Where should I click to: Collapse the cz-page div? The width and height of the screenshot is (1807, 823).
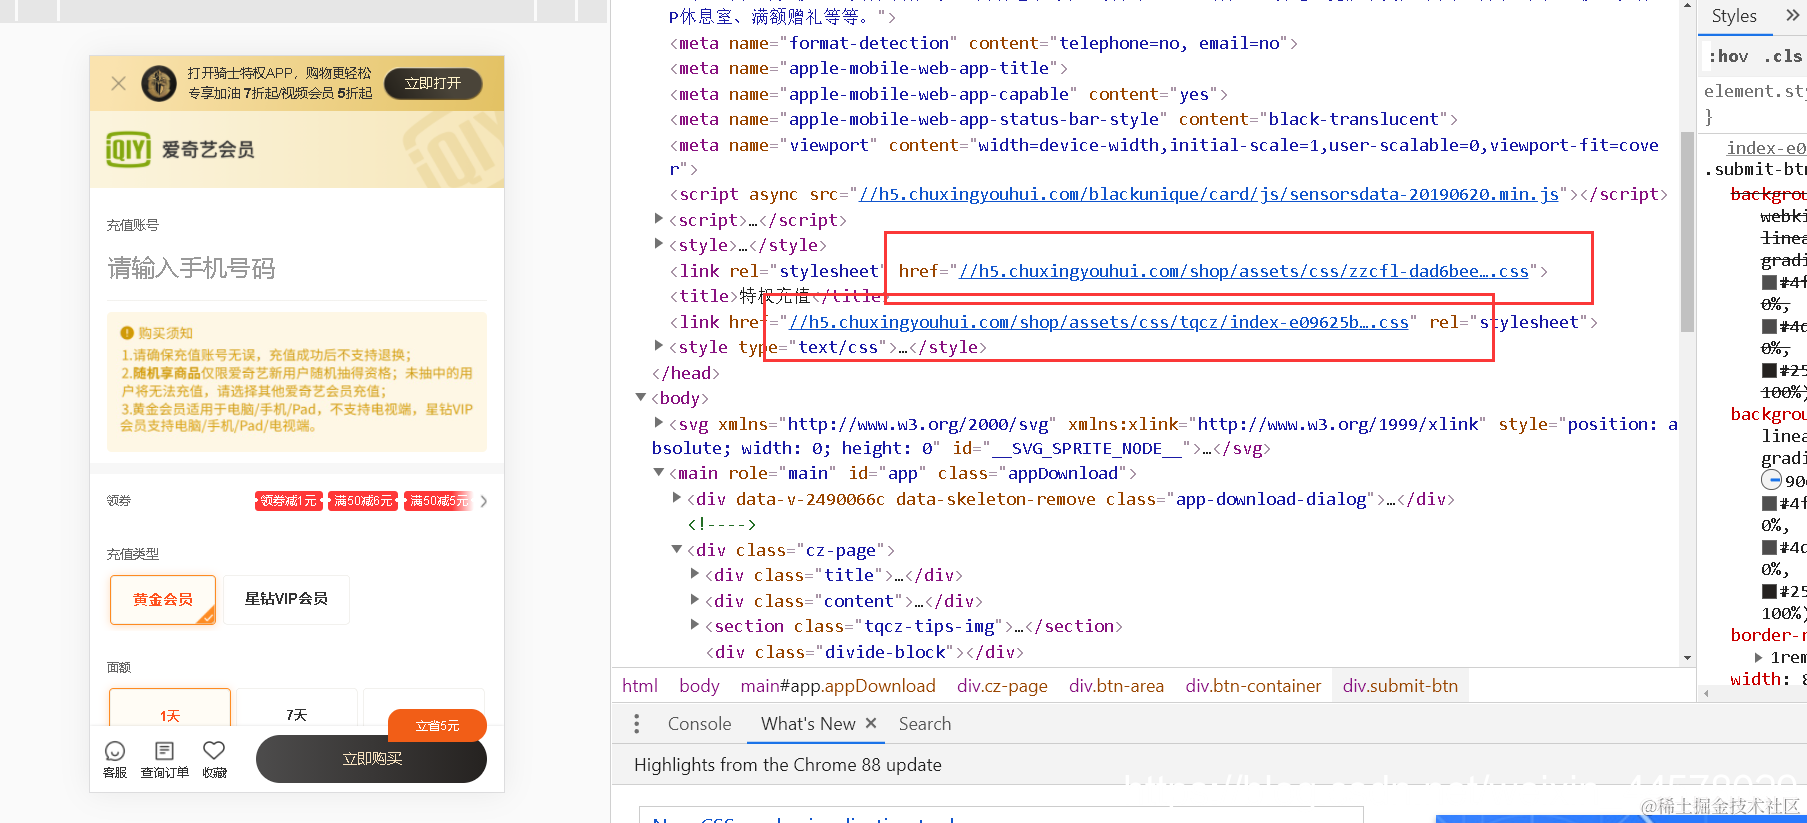pos(676,549)
